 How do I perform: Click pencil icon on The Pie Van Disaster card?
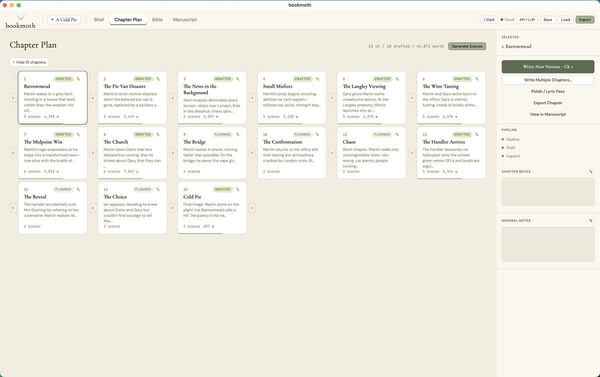coord(158,79)
